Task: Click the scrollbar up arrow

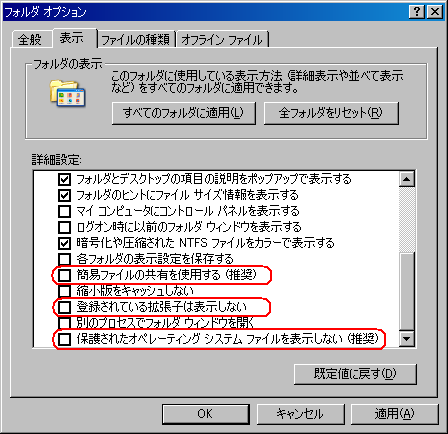Action: point(407,179)
